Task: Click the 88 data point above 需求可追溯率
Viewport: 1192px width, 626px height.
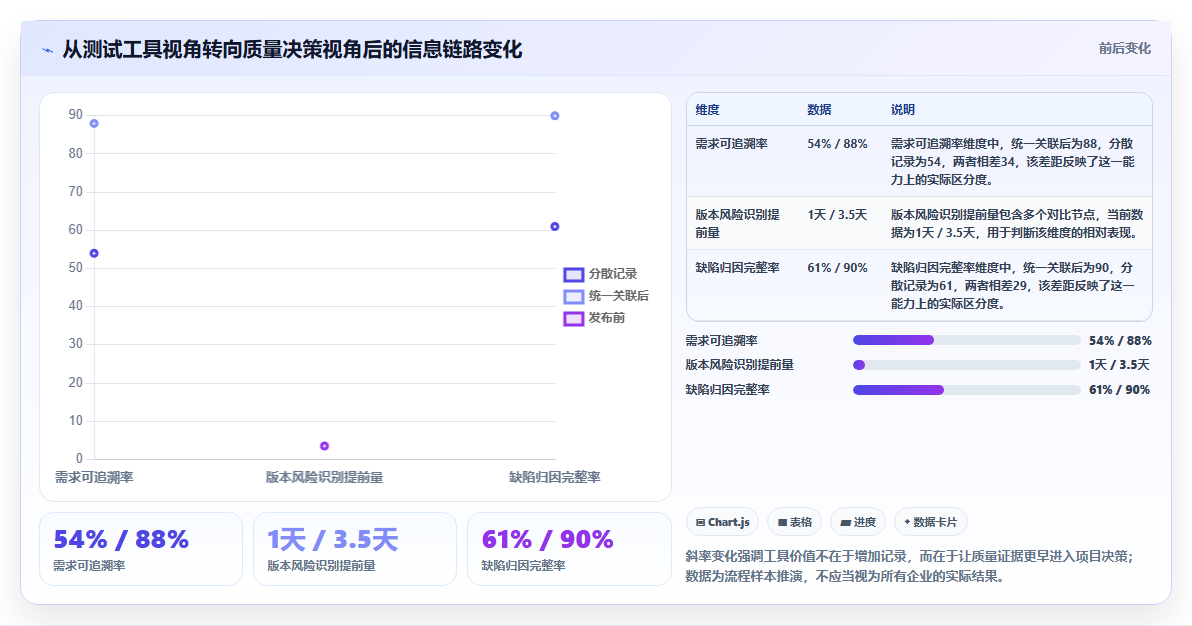Action: point(94,123)
